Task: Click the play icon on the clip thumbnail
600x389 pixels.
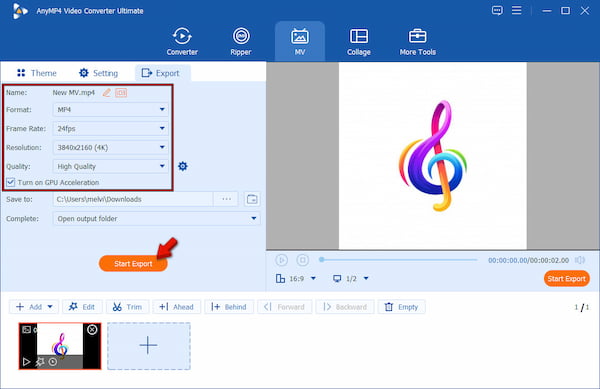Action: [26, 361]
